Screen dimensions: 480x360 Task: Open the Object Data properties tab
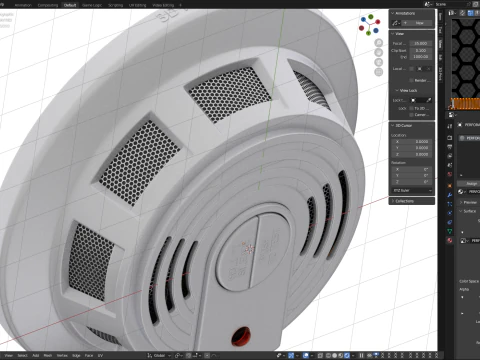450,231
